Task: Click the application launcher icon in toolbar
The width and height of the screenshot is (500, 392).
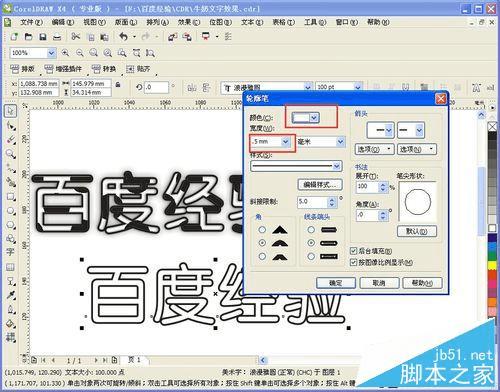Action: [206, 36]
